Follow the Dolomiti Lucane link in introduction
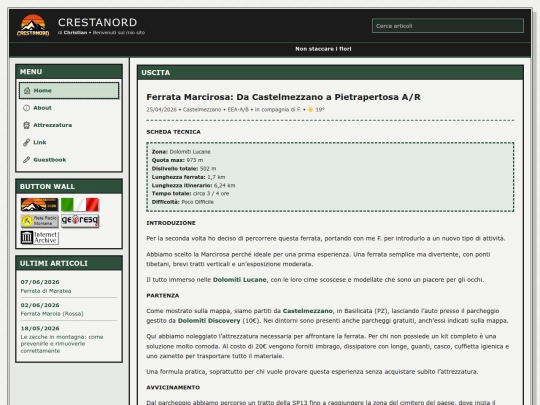 click(x=240, y=280)
